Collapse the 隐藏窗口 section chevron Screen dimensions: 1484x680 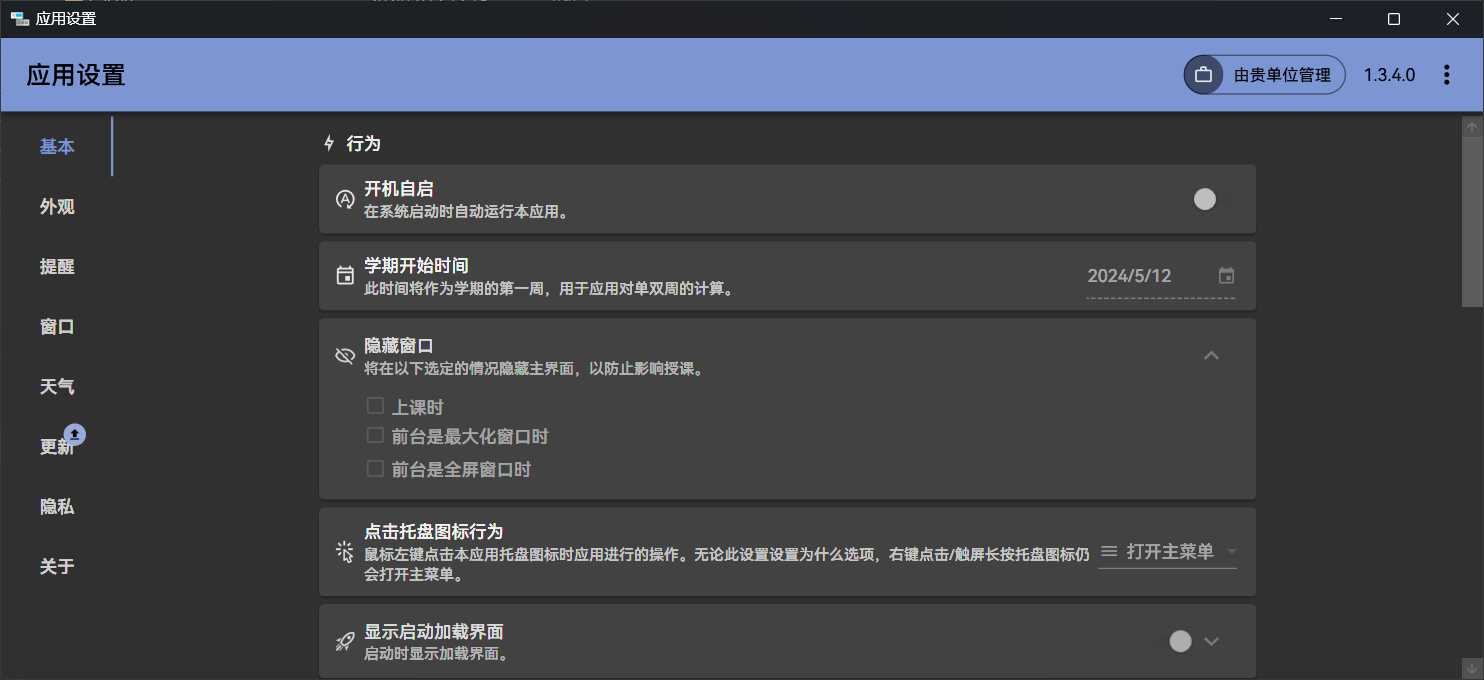click(x=1211, y=356)
